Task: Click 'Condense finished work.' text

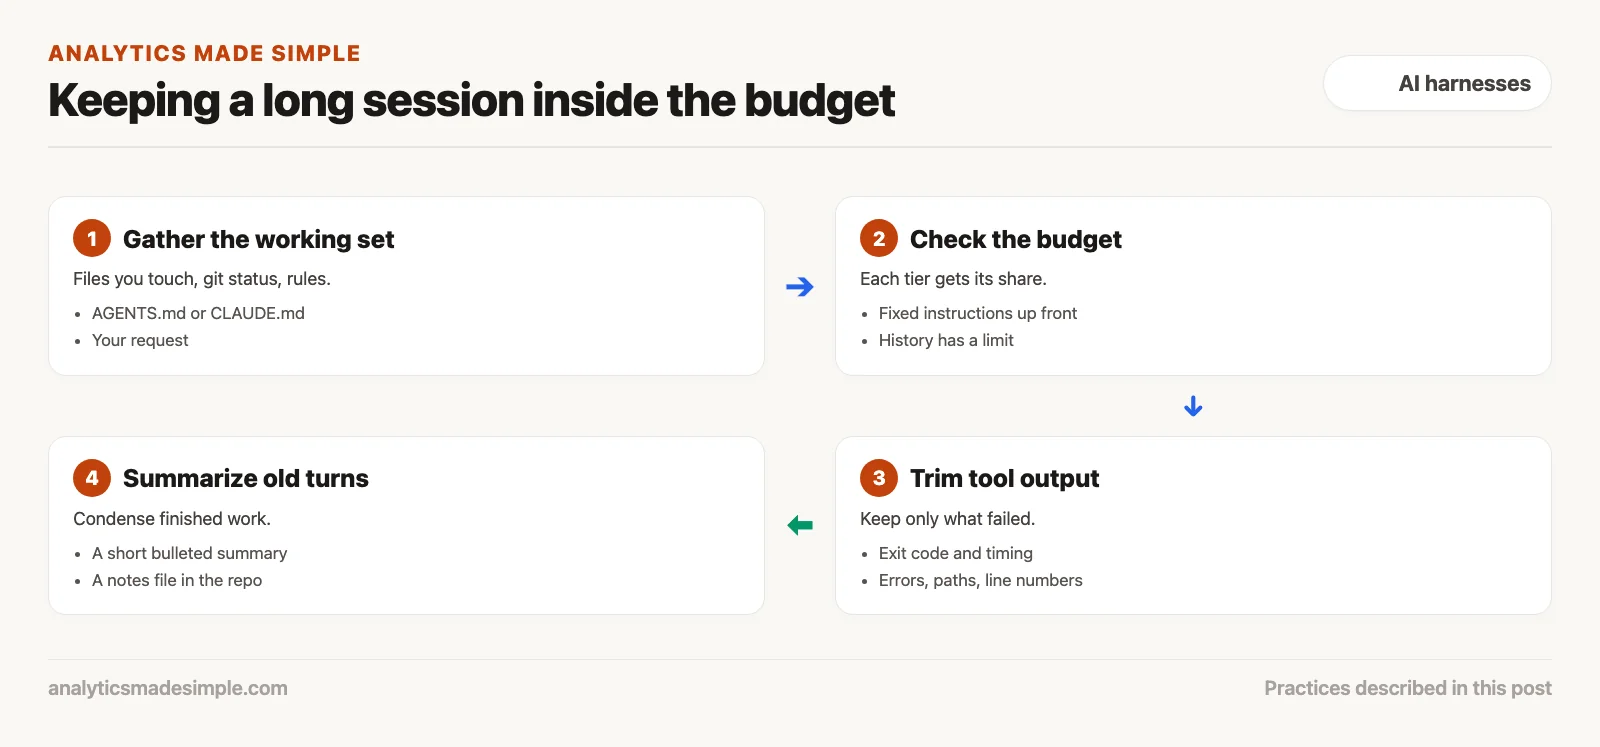Action: (172, 519)
